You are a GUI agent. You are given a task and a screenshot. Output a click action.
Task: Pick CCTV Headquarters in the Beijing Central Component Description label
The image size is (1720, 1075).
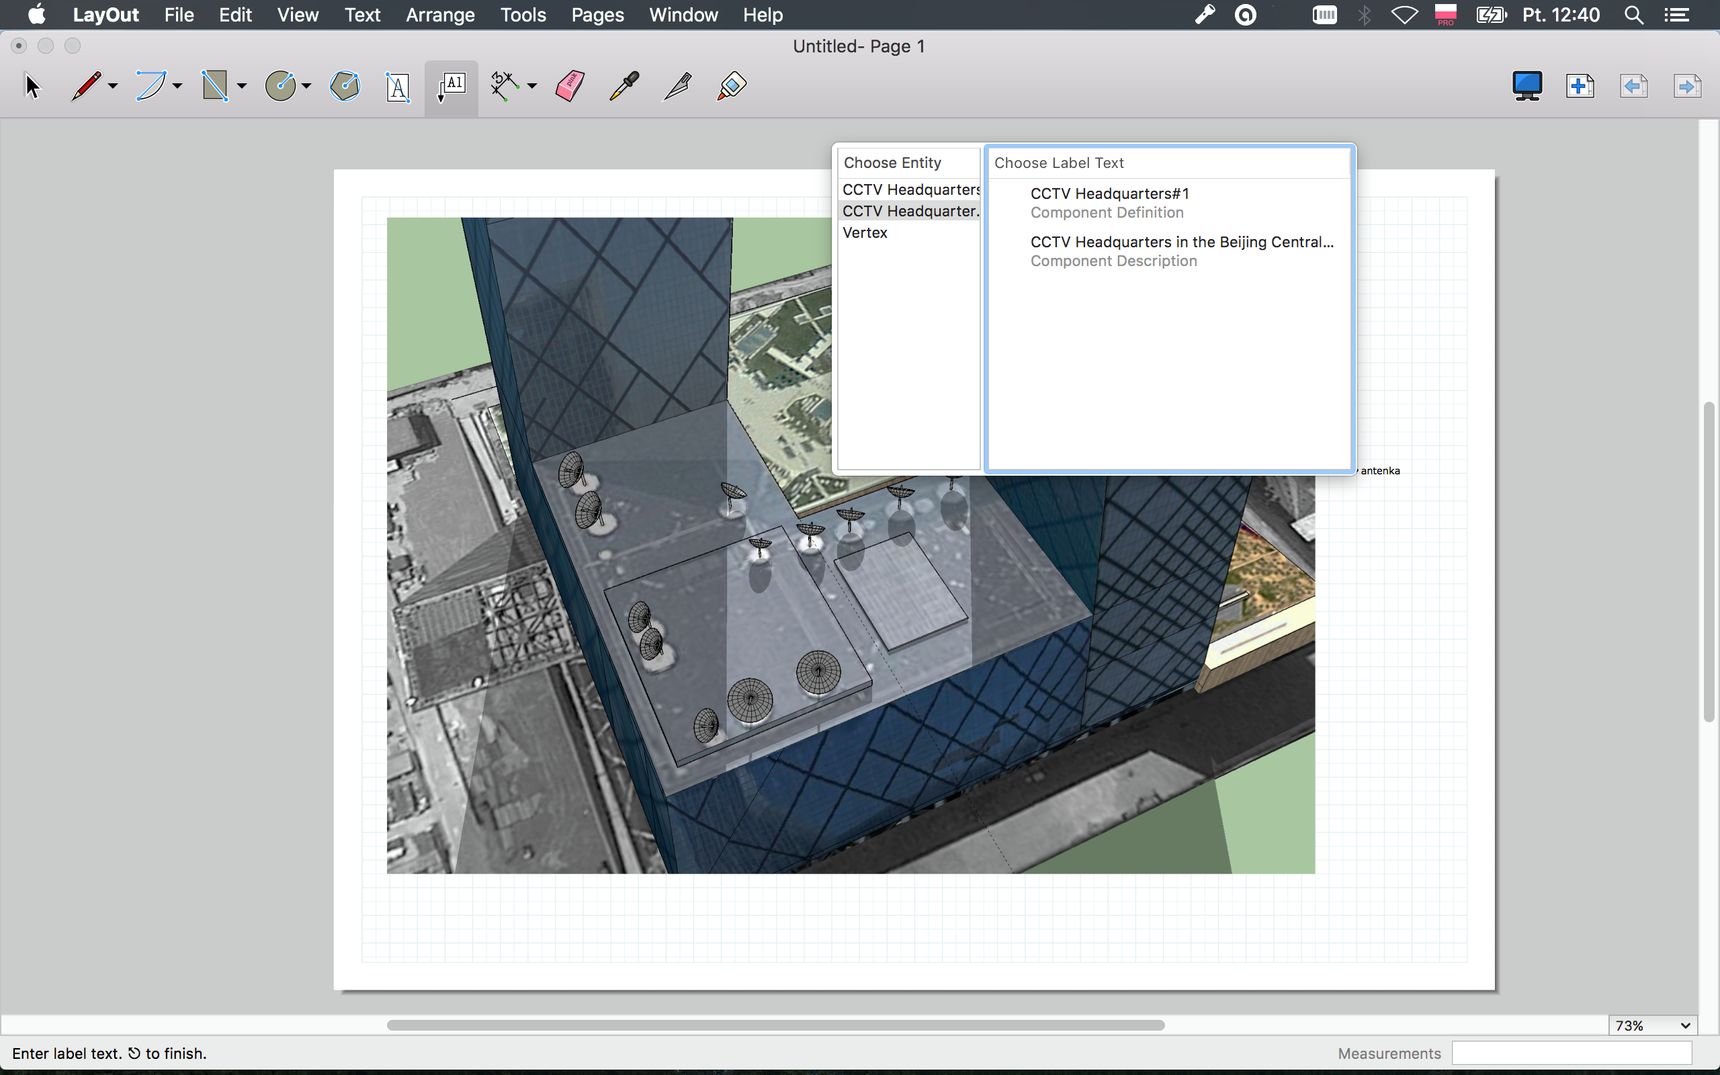click(x=1169, y=251)
